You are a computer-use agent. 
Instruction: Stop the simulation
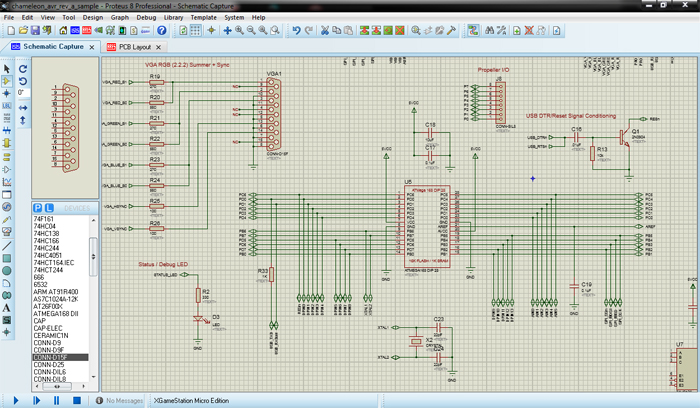pos(77,400)
